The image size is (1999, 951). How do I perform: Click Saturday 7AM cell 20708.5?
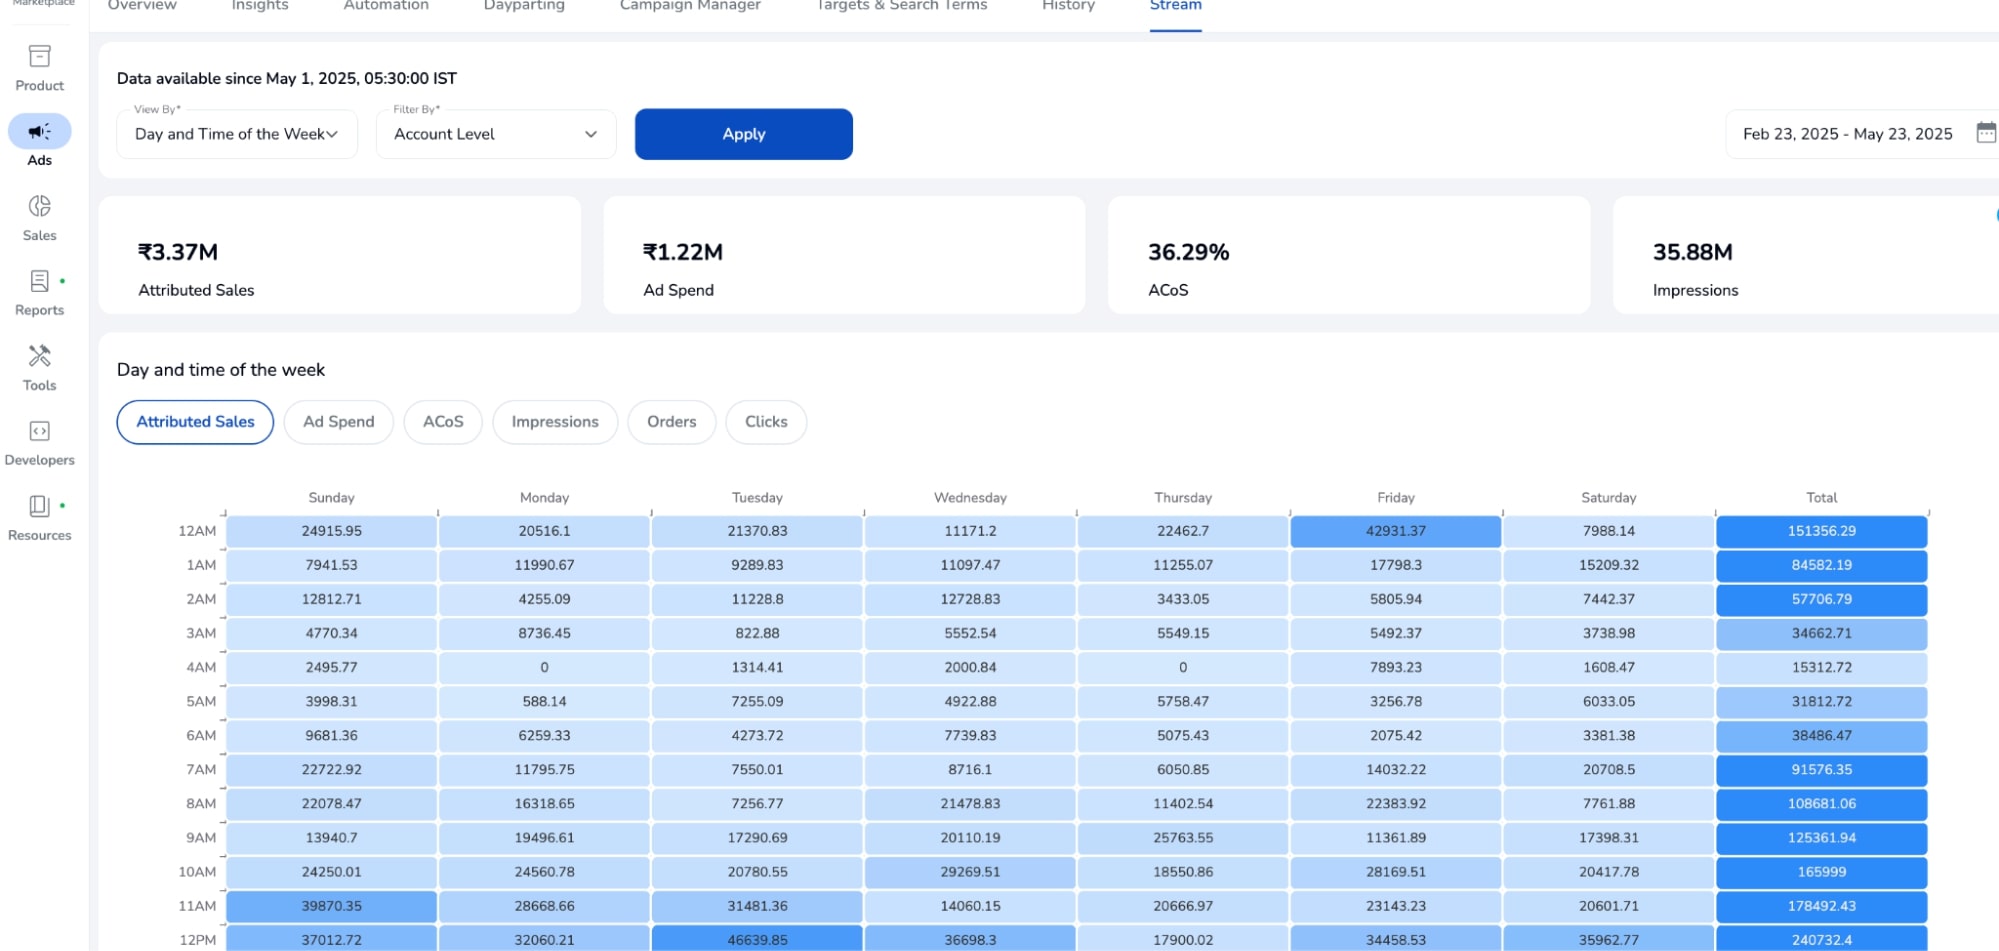[x=1609, y=770]
